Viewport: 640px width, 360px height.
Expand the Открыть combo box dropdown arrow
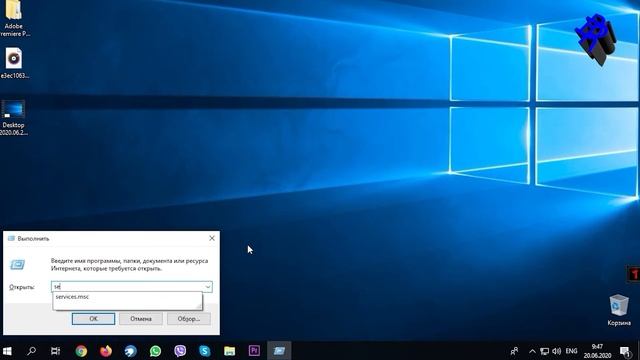pyautogui.click(x=208, y=287)
